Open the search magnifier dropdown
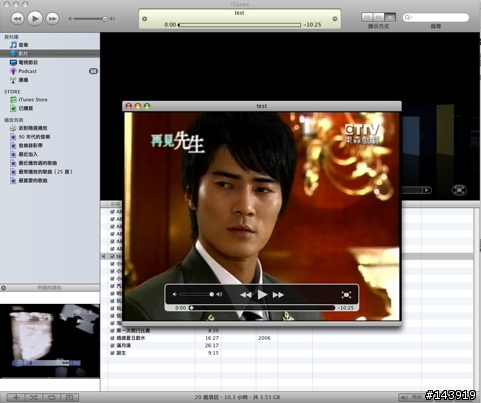 point(408,17)
